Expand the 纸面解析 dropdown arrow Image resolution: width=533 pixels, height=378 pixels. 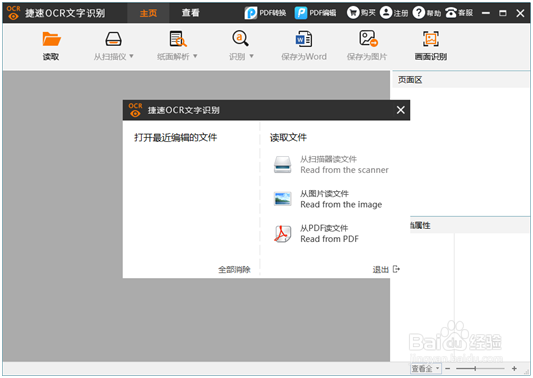pos(195,56)
